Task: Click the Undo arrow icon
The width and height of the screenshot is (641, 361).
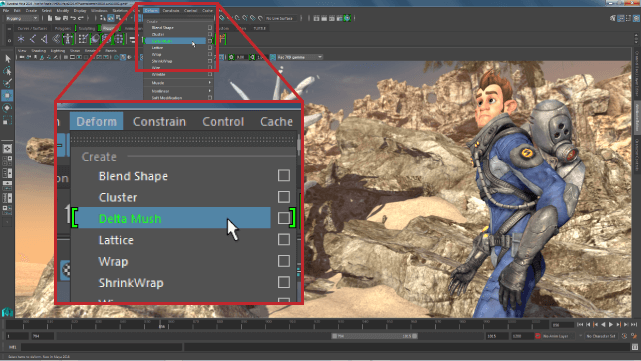Action: tap(73, 18)
